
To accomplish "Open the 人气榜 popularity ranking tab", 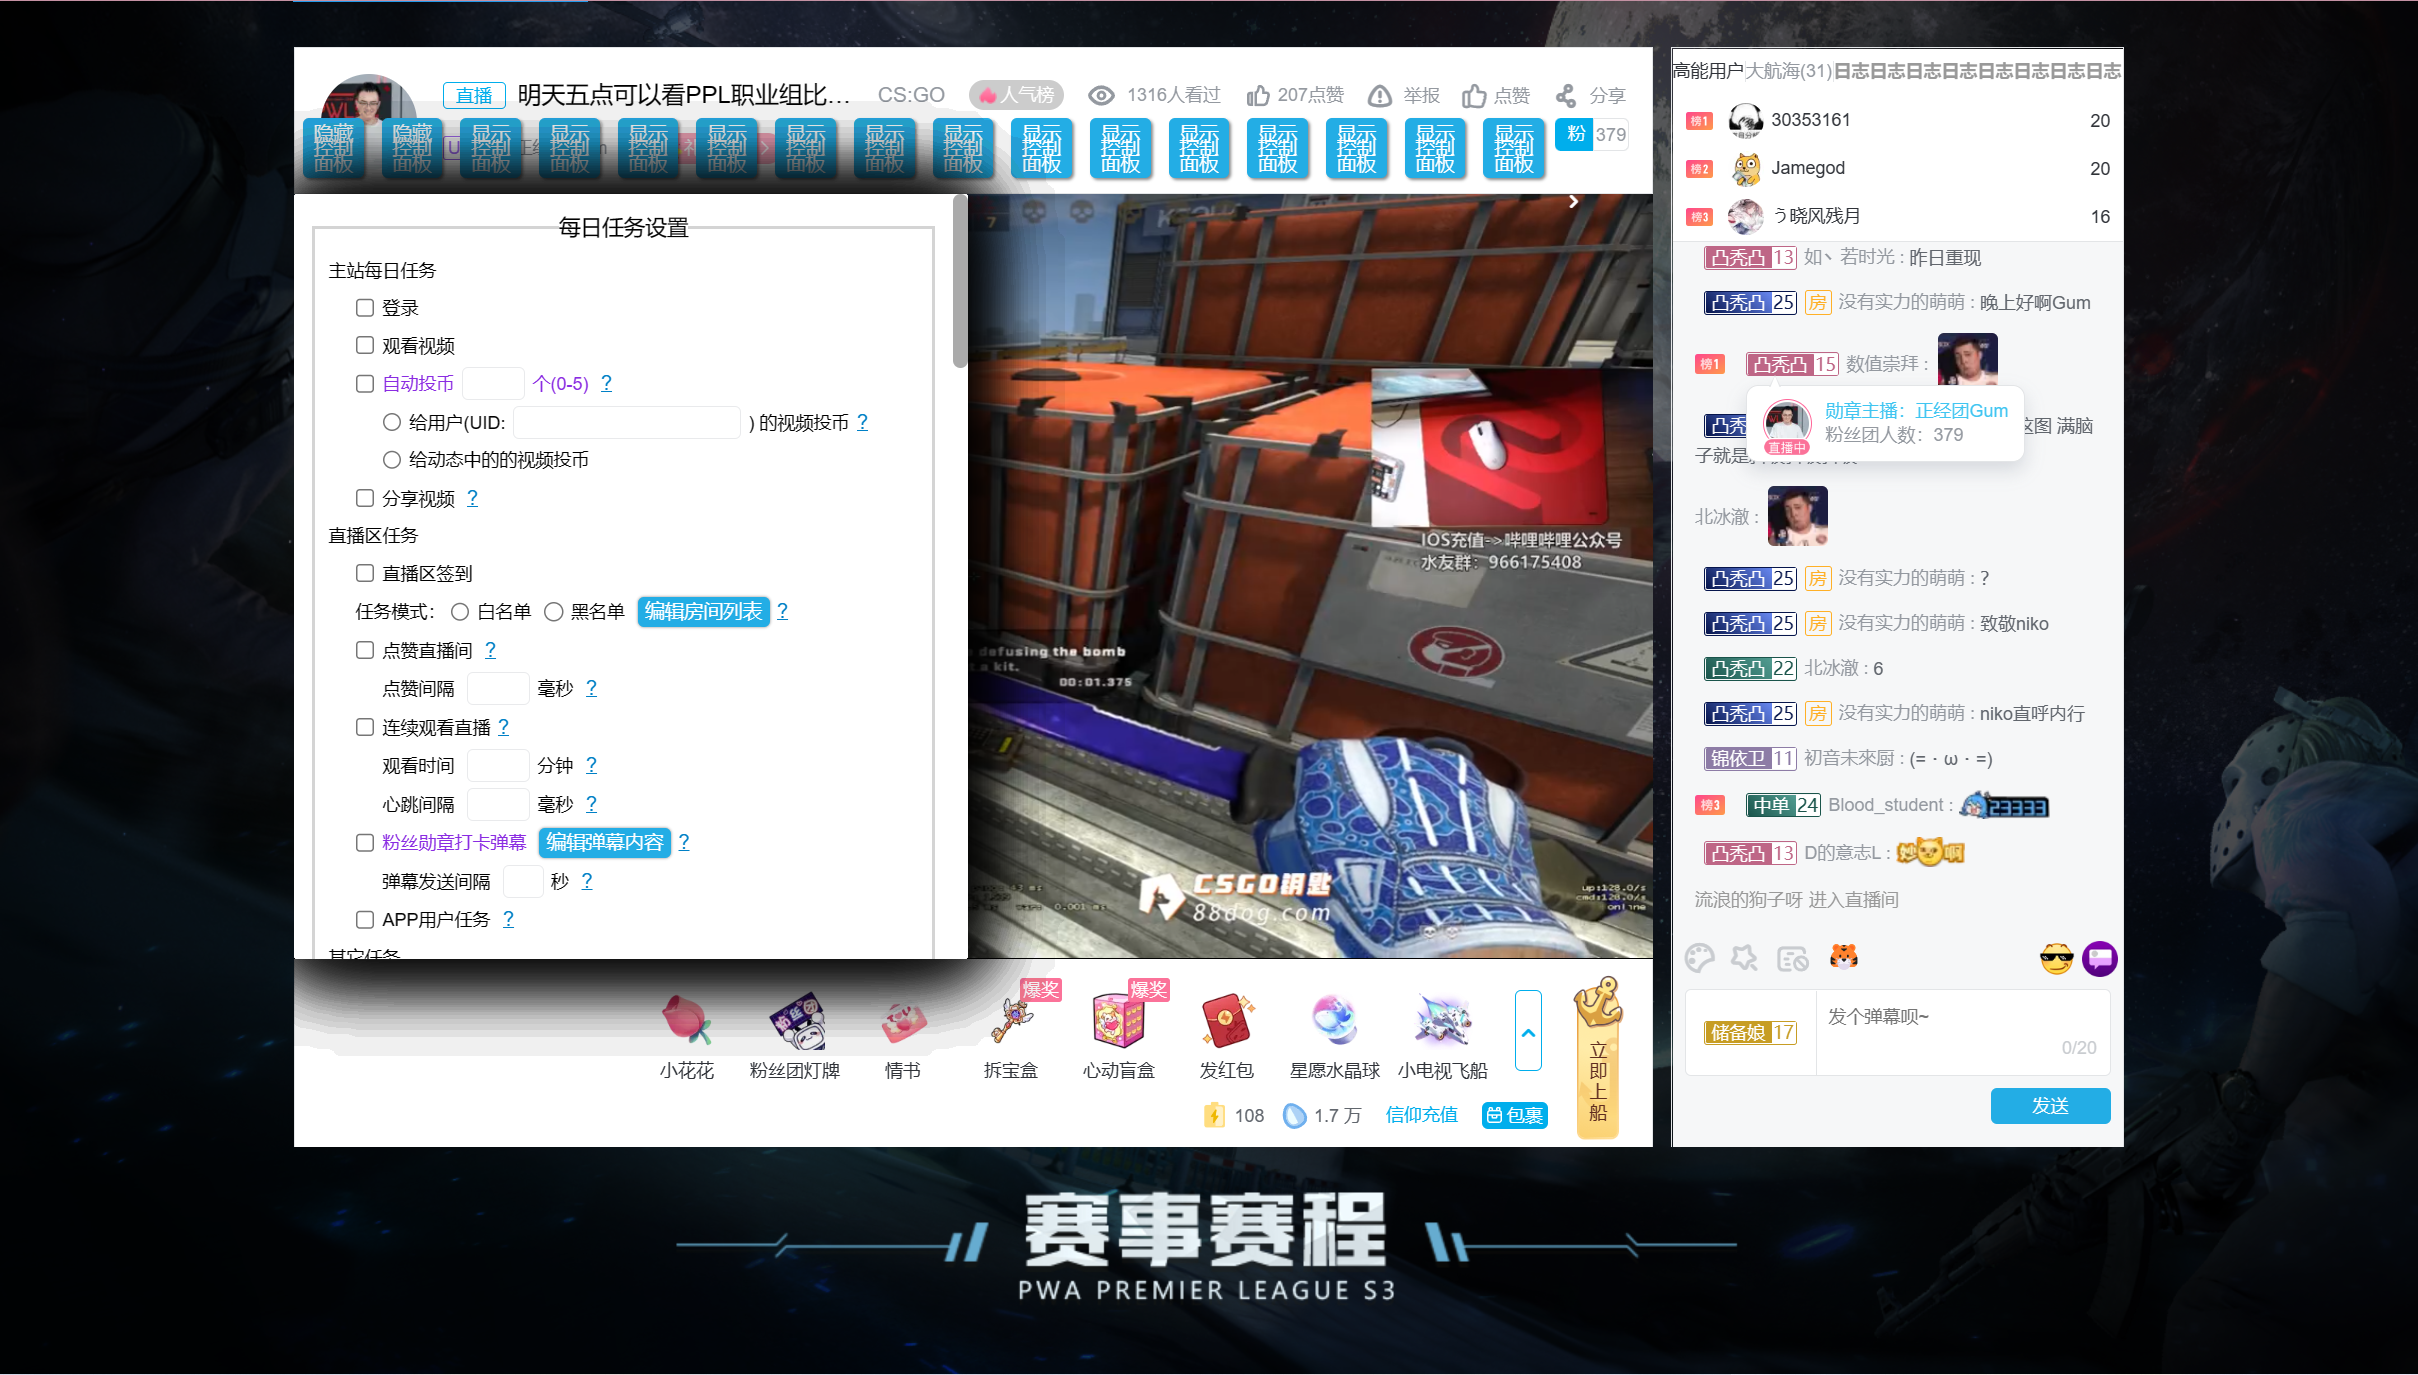I will (1016, 95).
